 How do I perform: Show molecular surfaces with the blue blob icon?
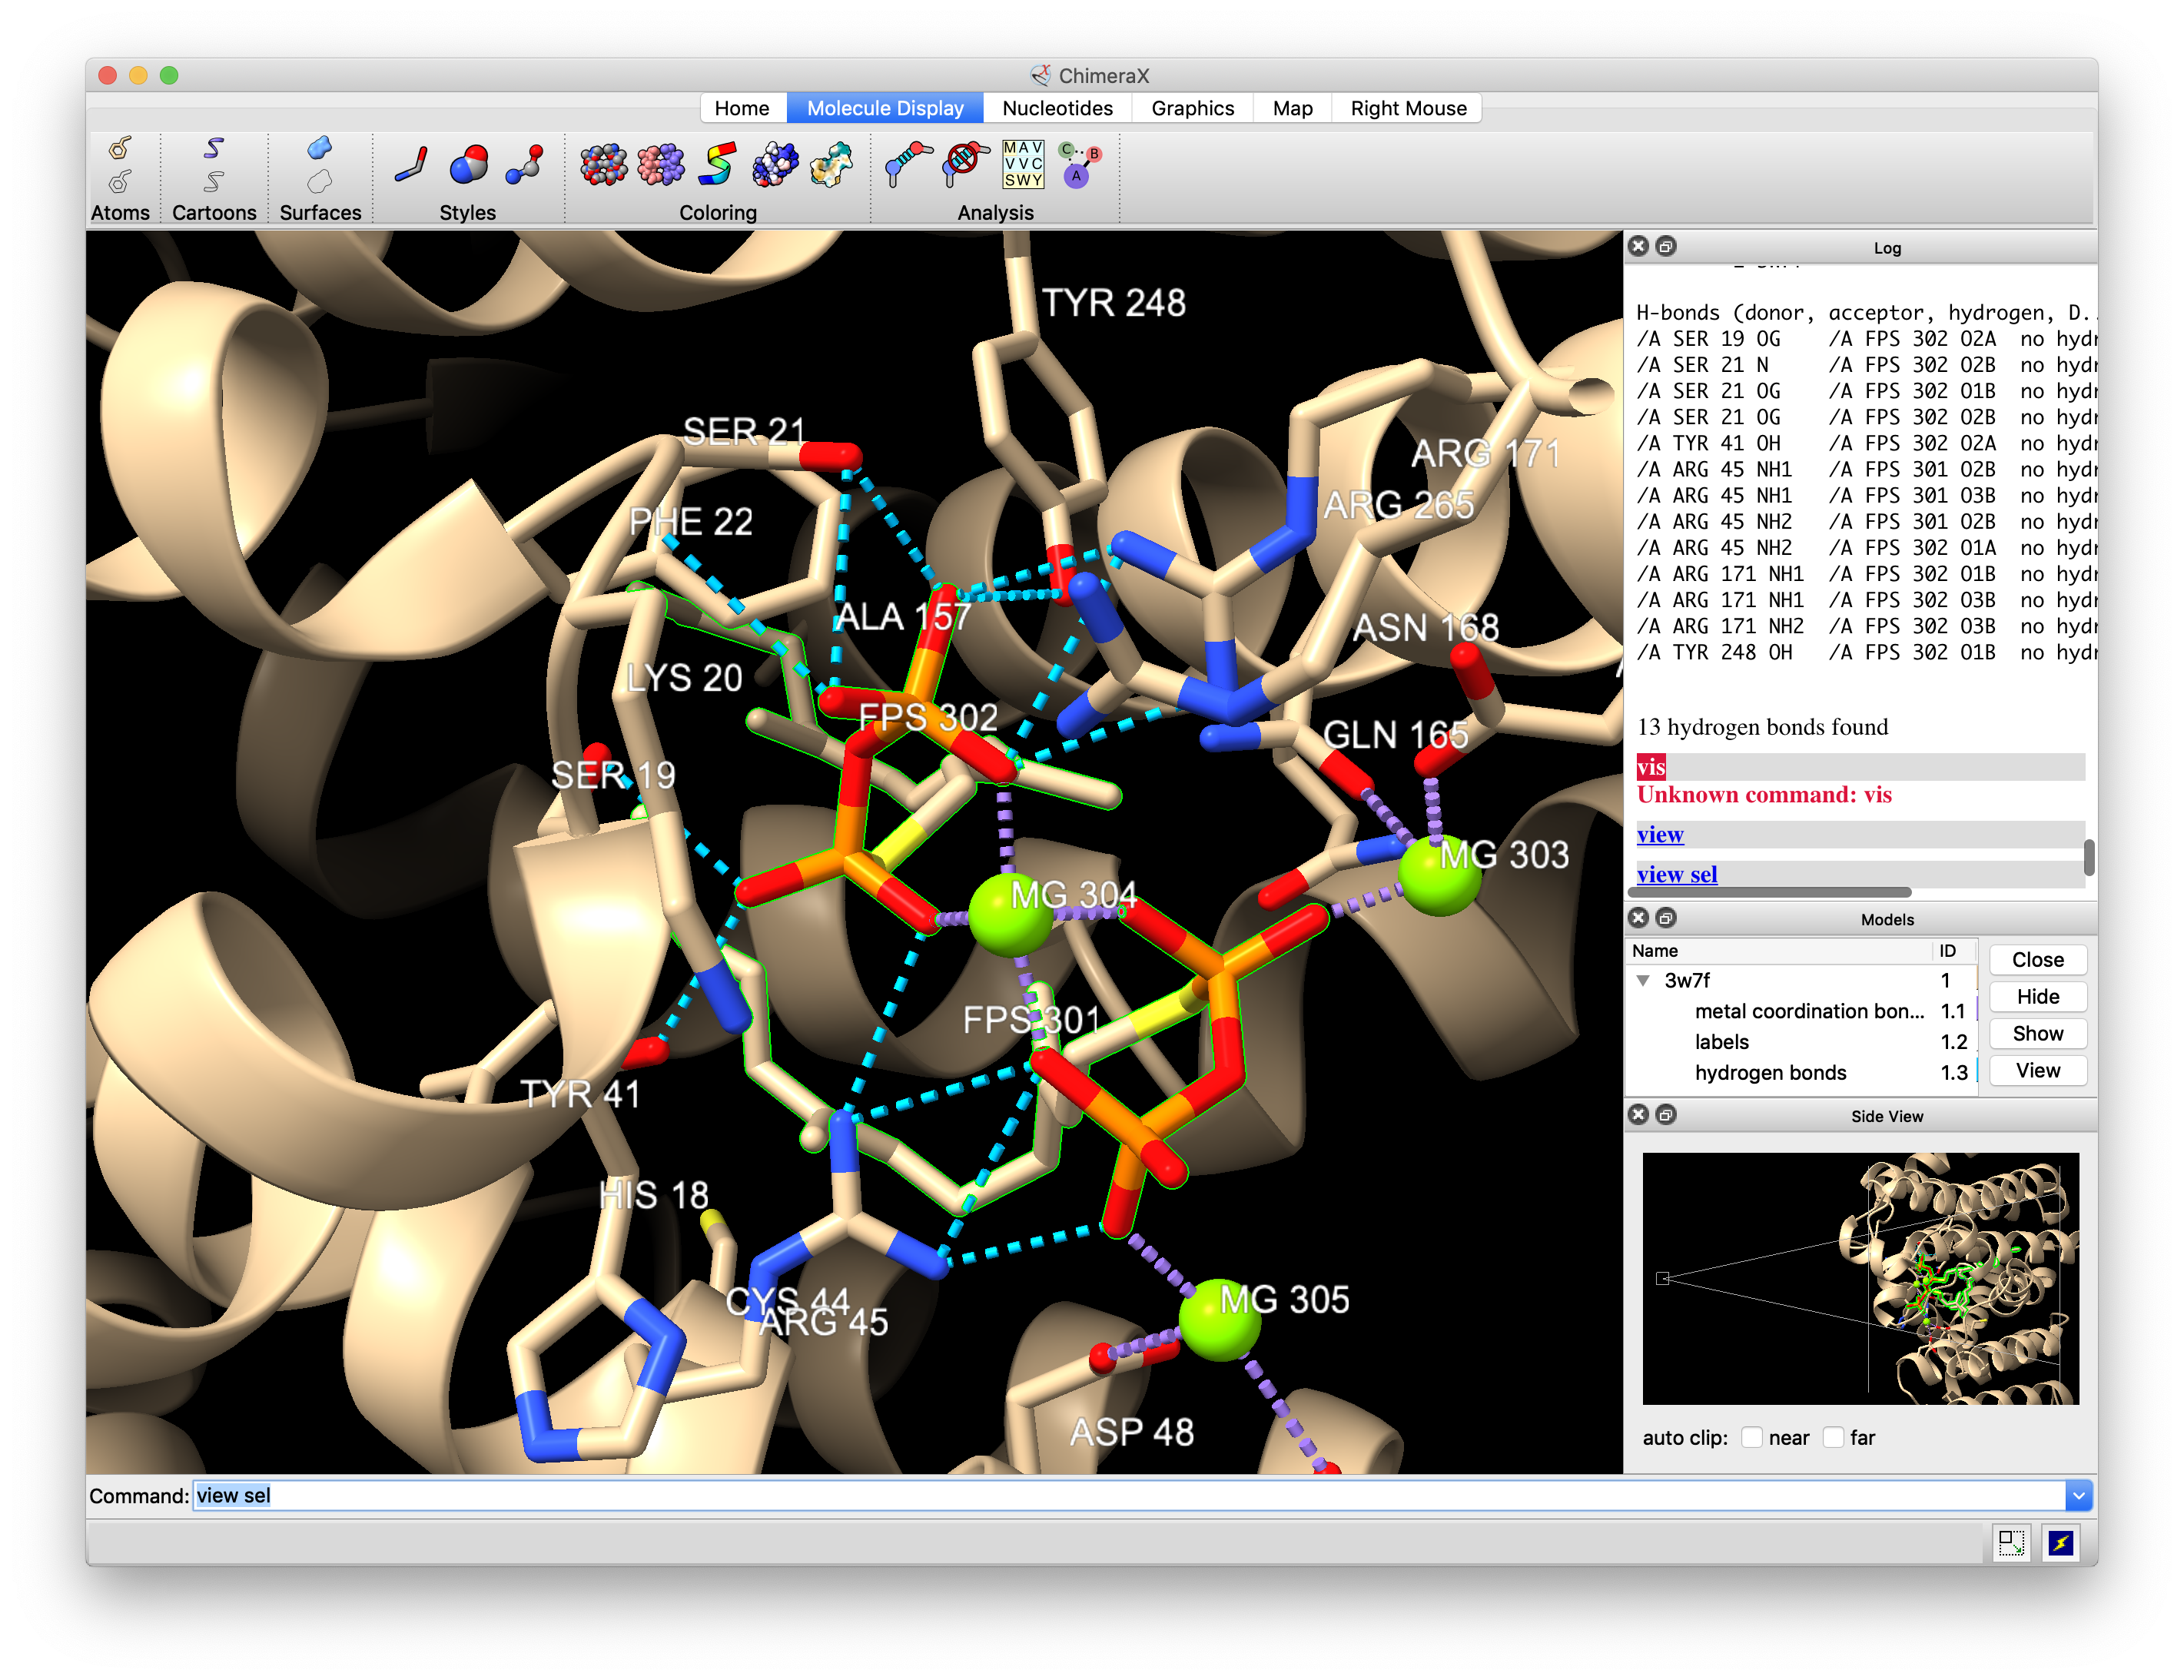(320, 148)
